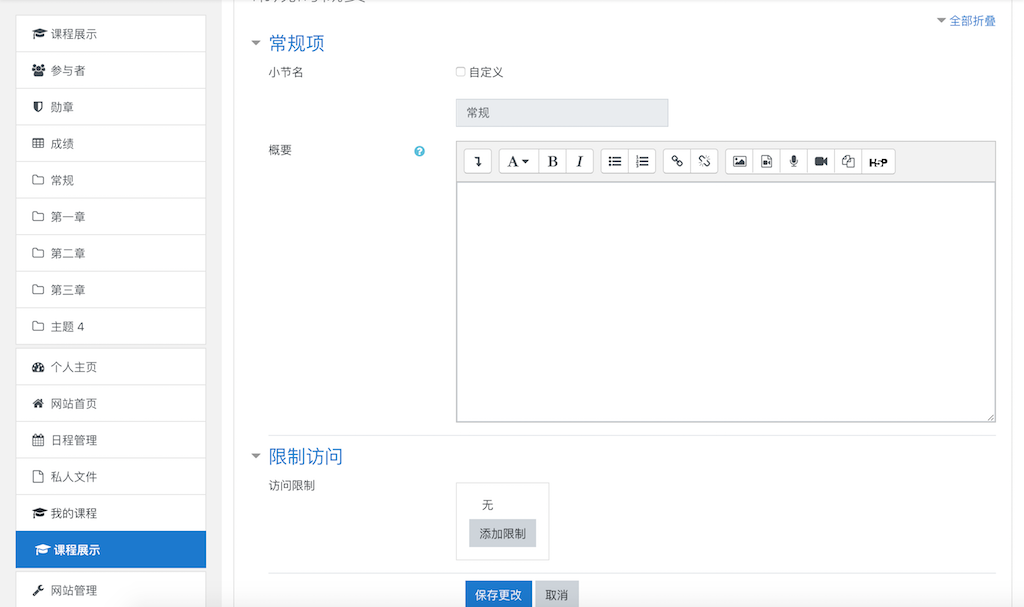Open 参与者 in the sidebar
The height and width of the screenshot is (607, 1024).
pyautogui.click(x=110, y=71)
